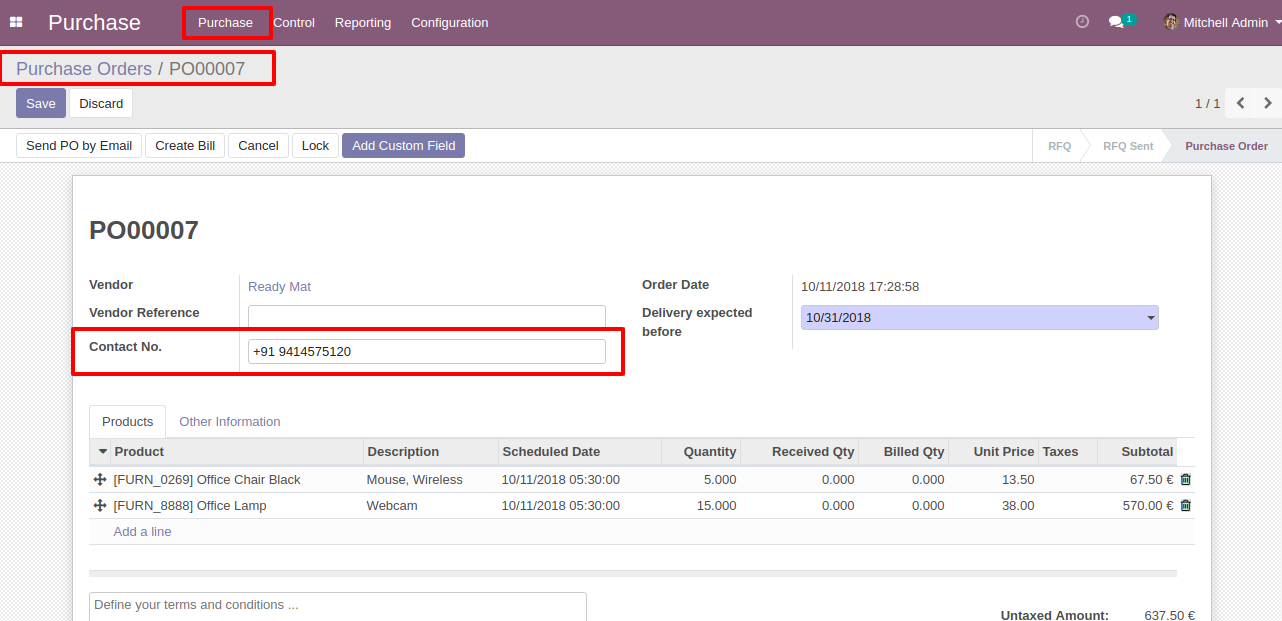This screenshot has width=1282, height=621.
Task: Select the Purchase Order status stage
Action: click(x=1226, y=146)
